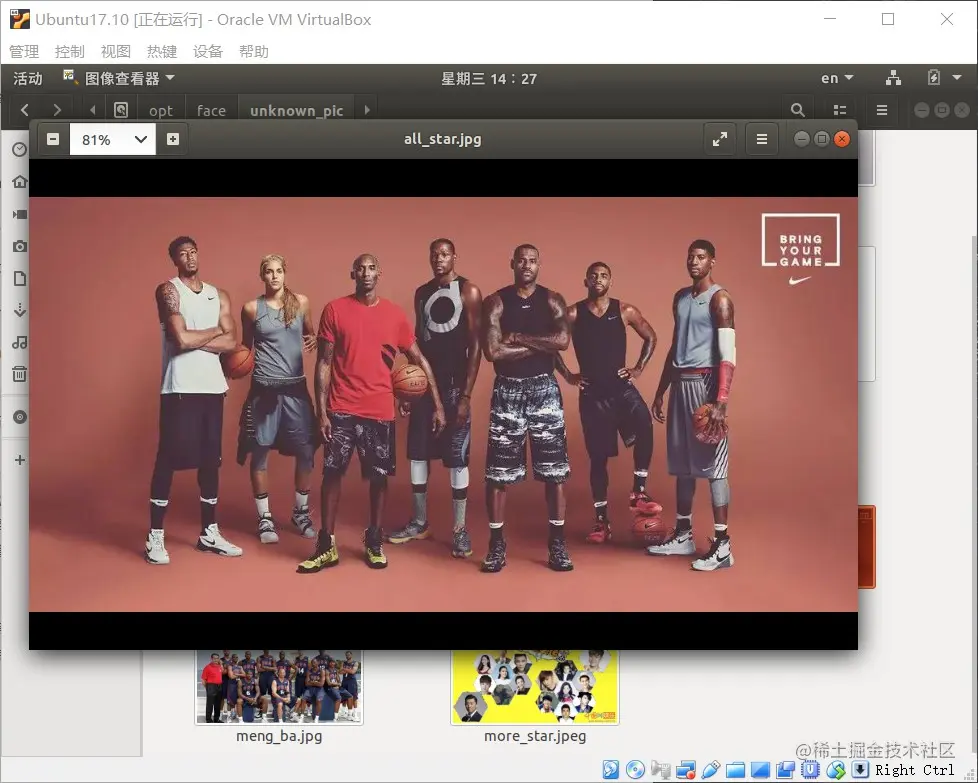Zoom in with the plus button
The width and height of the screenshot is (978, 783).
[173, 139]
